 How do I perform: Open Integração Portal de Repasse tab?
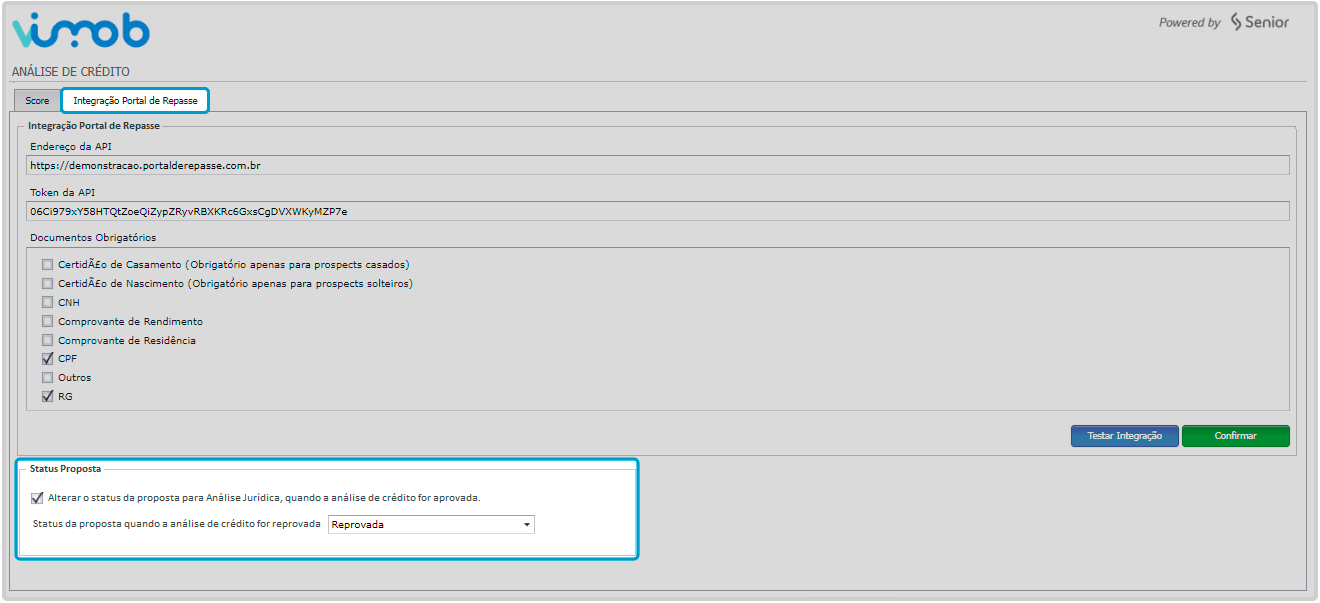135,101
